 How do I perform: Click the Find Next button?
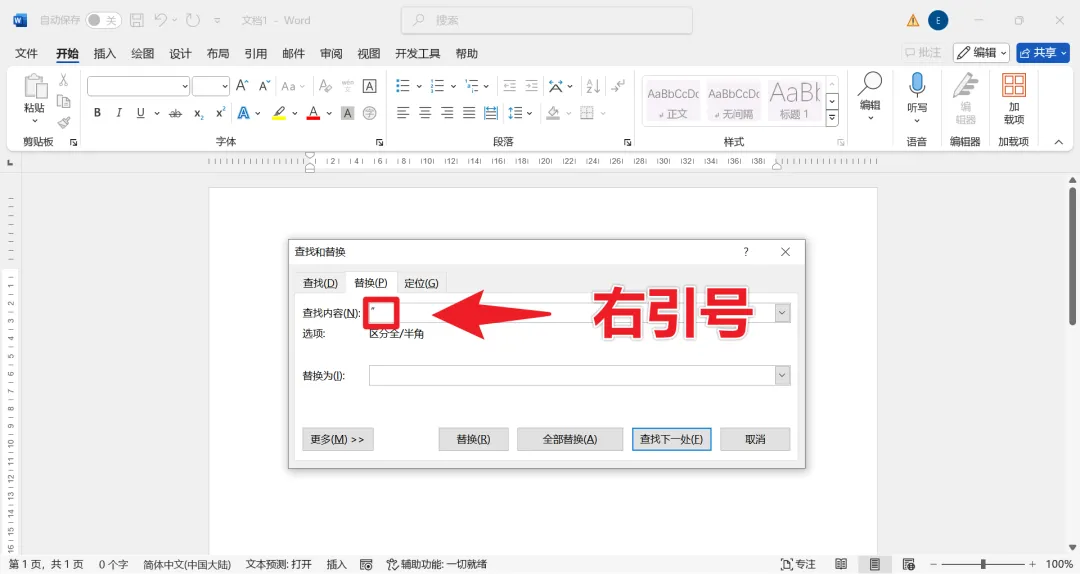tap(672, 439)
